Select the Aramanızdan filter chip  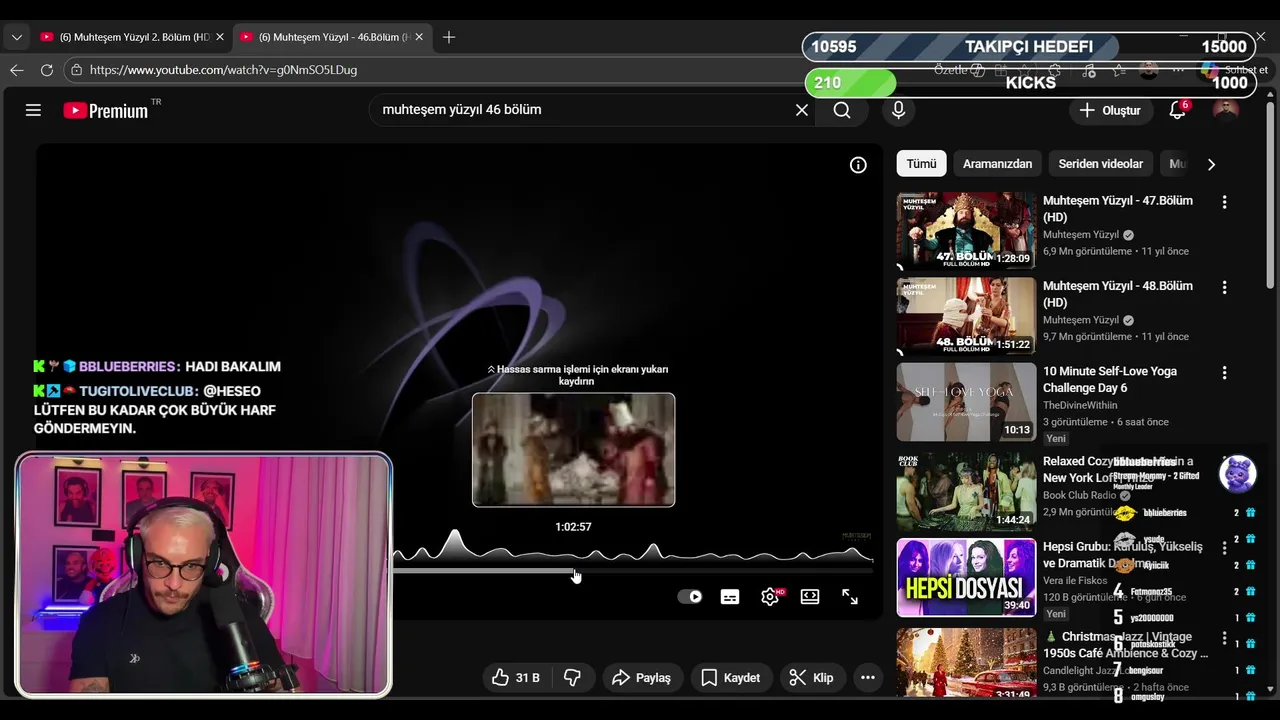997,164
